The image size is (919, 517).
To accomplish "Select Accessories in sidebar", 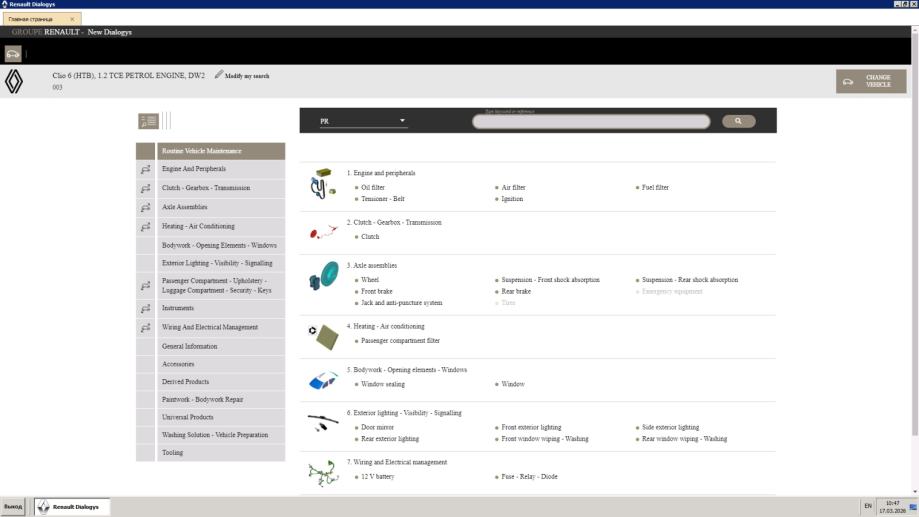I will tap(221, 364).
